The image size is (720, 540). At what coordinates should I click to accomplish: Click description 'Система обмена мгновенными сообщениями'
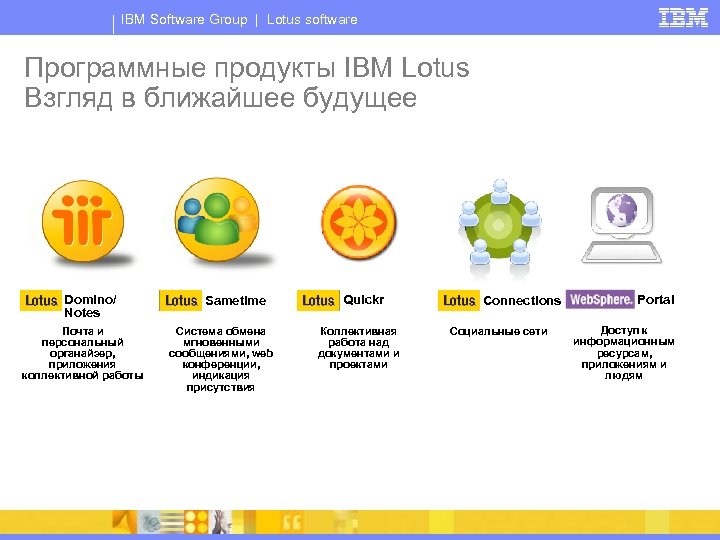tap(220, 342)
